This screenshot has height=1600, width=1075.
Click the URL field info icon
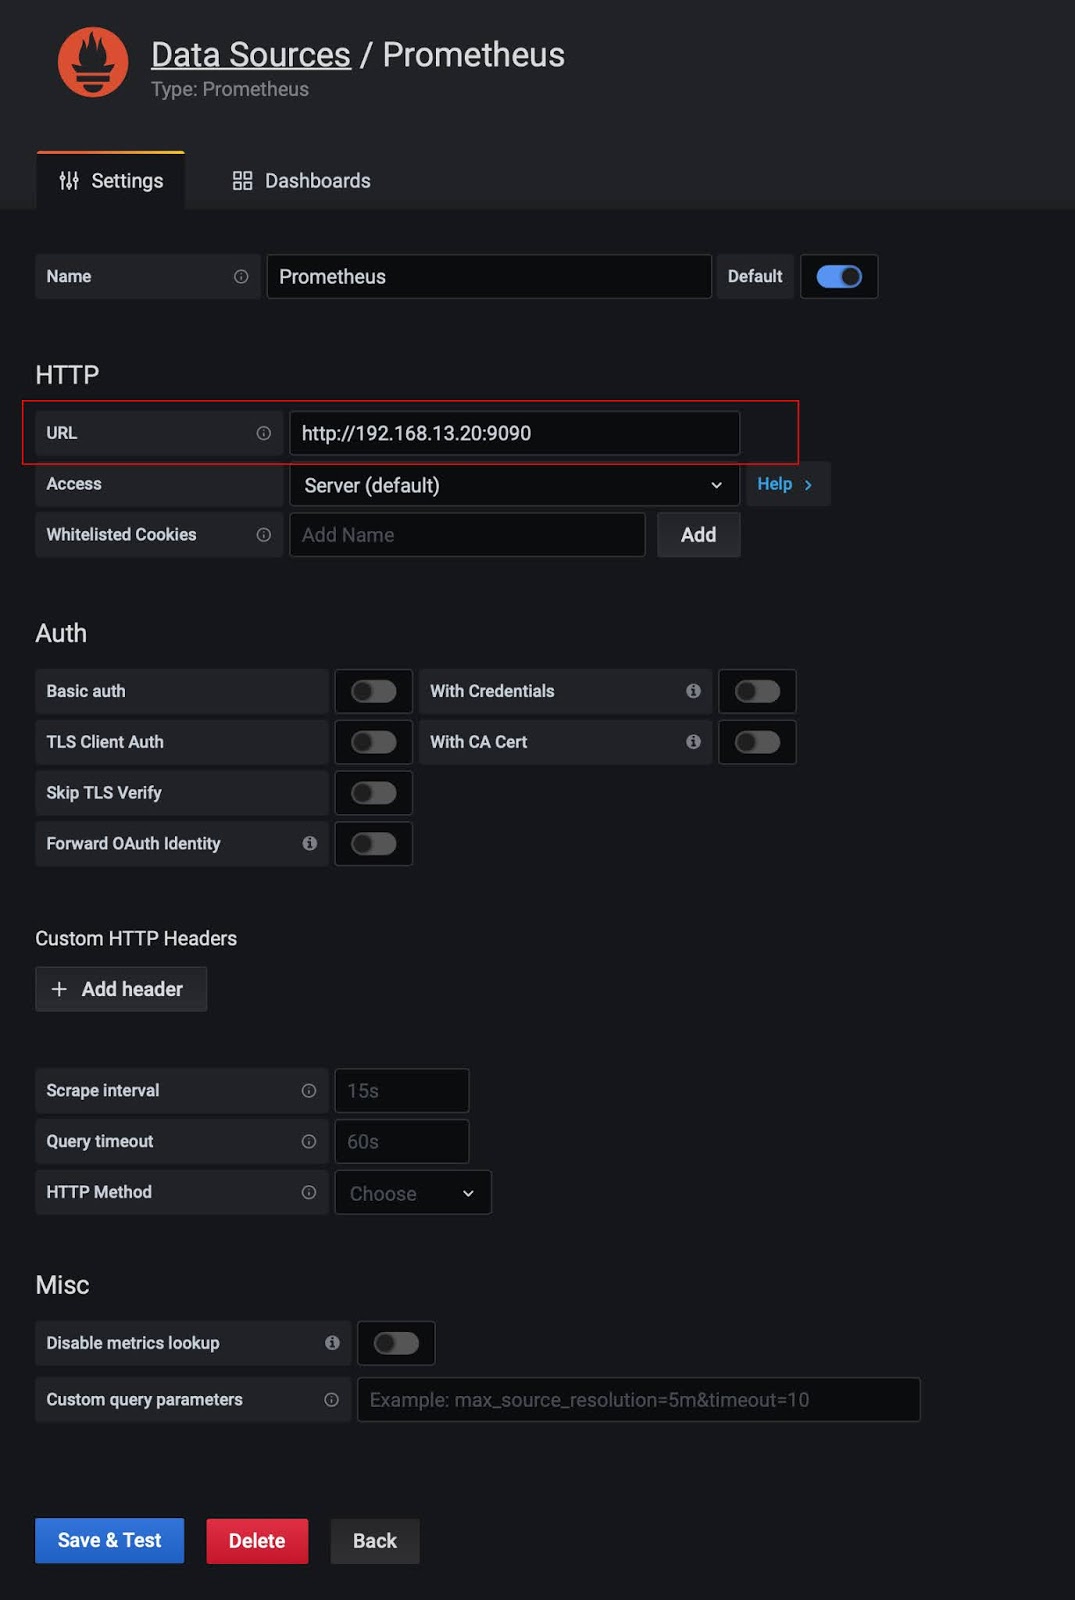pyautogui.click(x=264, y=433)
